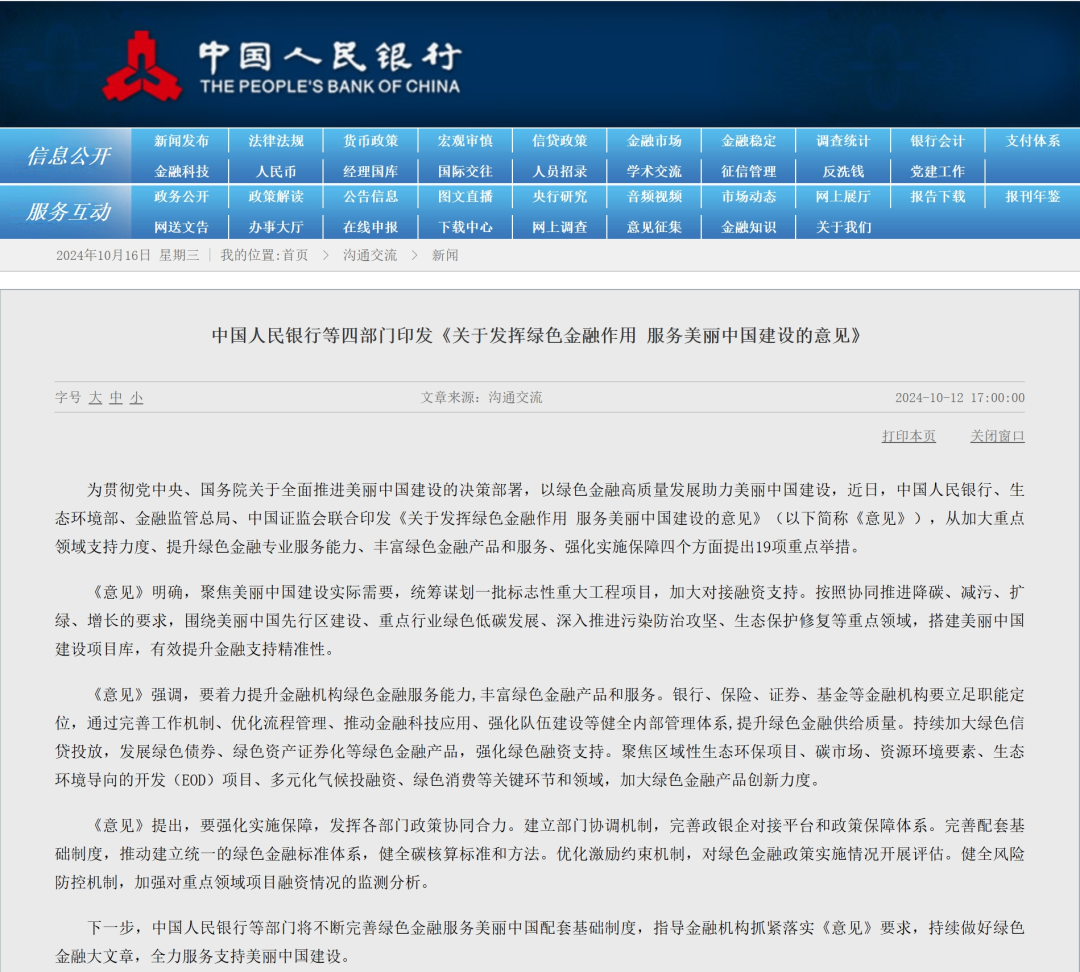Click the article headline text
This screenshot has height=972, width=1080.
point(537,336)
